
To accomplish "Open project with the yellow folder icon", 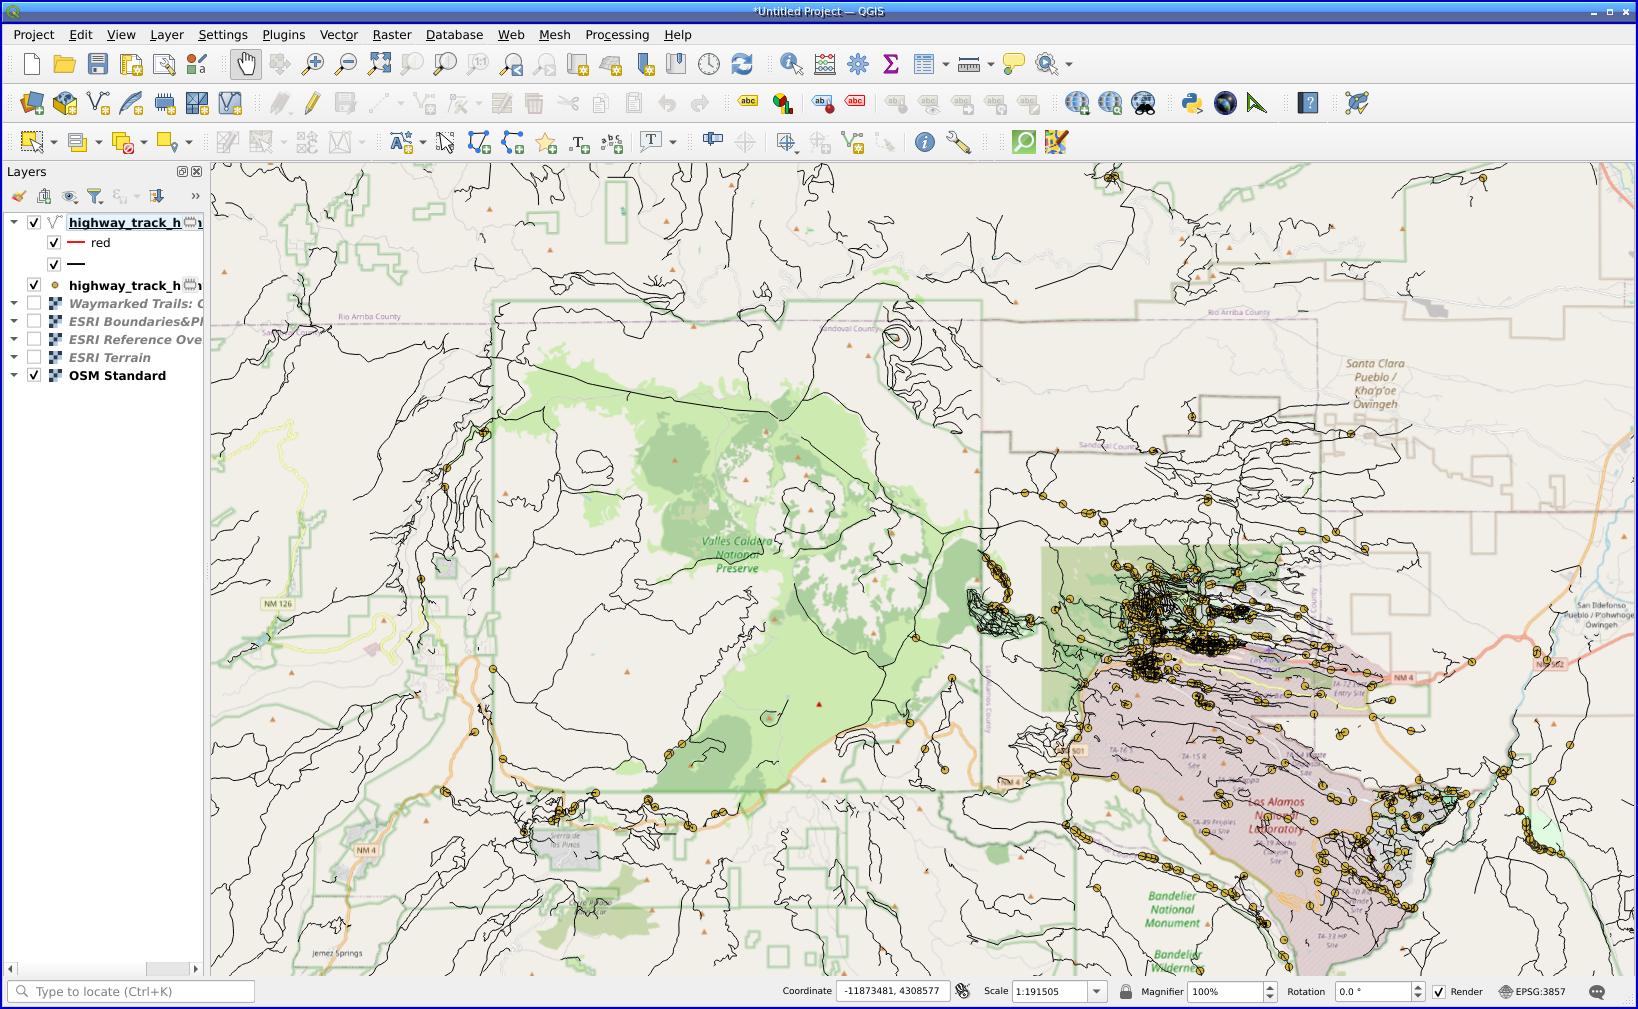I will coord(65,64).
